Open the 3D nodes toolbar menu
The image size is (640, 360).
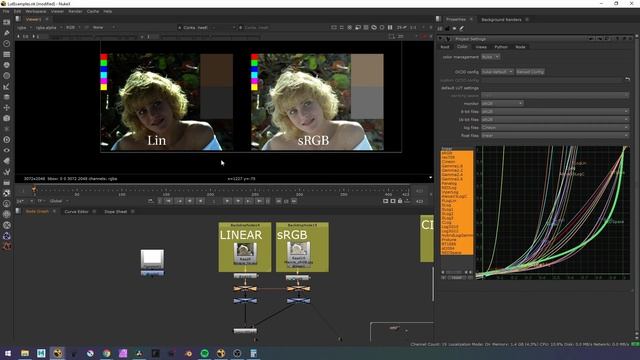coord(7,118)
